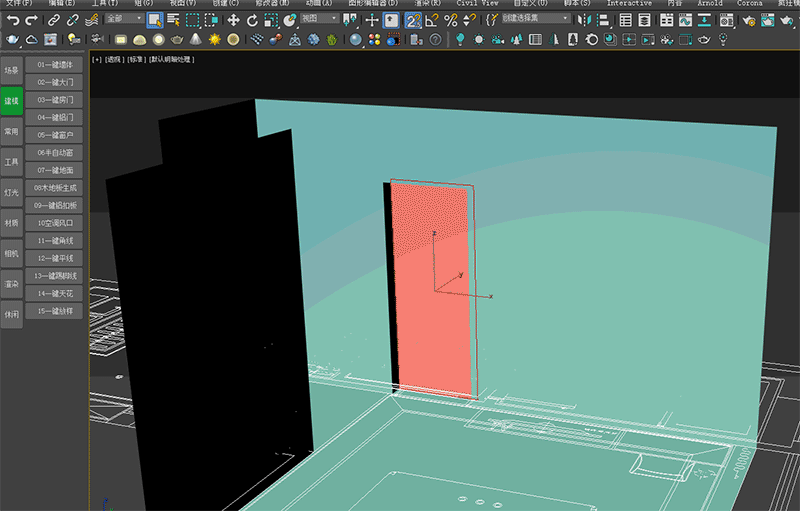Open the 全部 selection filter dropdown

coord(124,19)
